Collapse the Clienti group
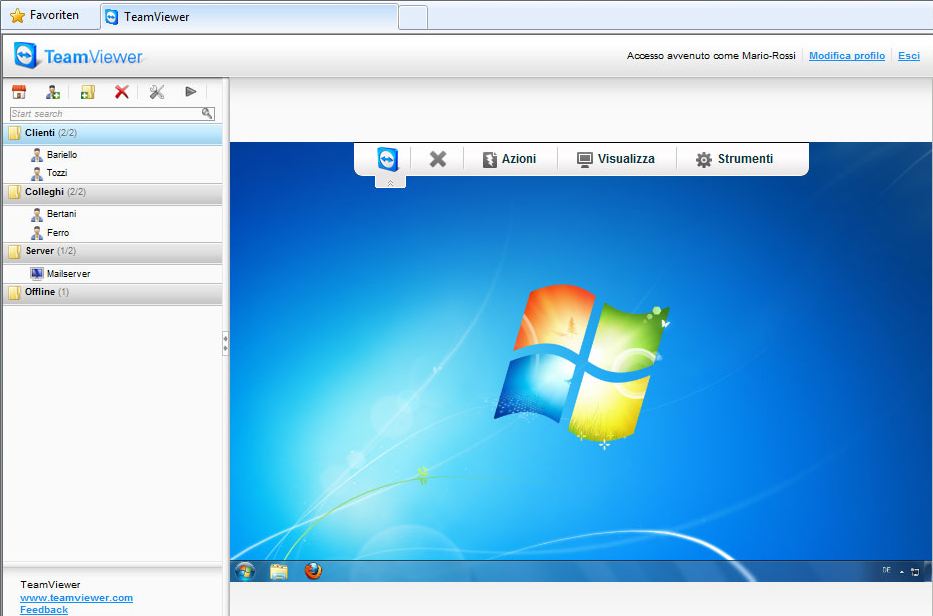The image size is (933, 616). pos(112,133)
